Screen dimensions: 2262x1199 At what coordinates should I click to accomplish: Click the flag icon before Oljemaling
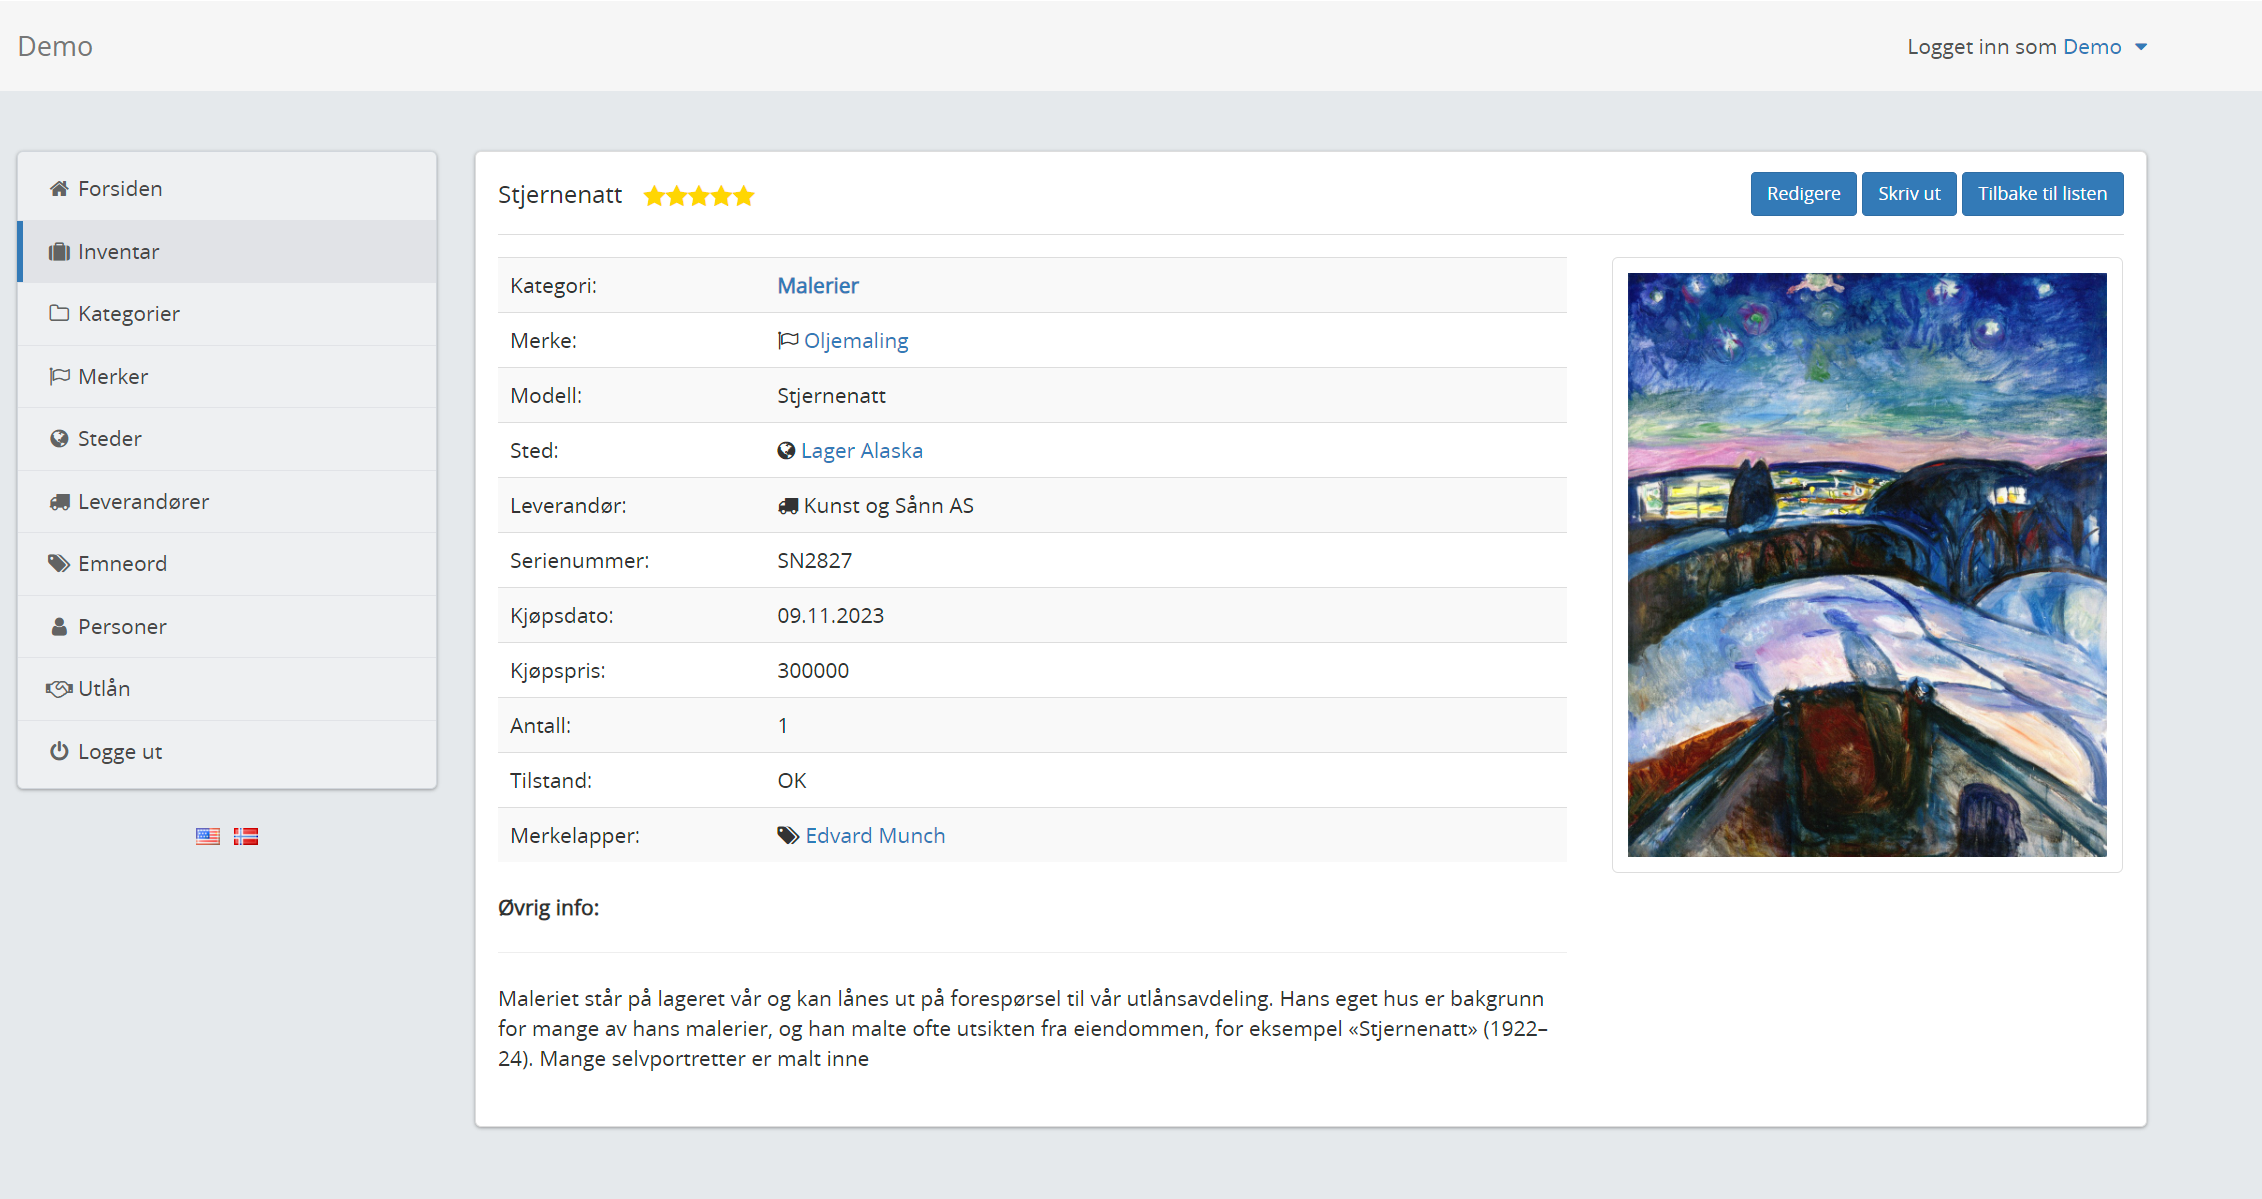coord(788,341)
